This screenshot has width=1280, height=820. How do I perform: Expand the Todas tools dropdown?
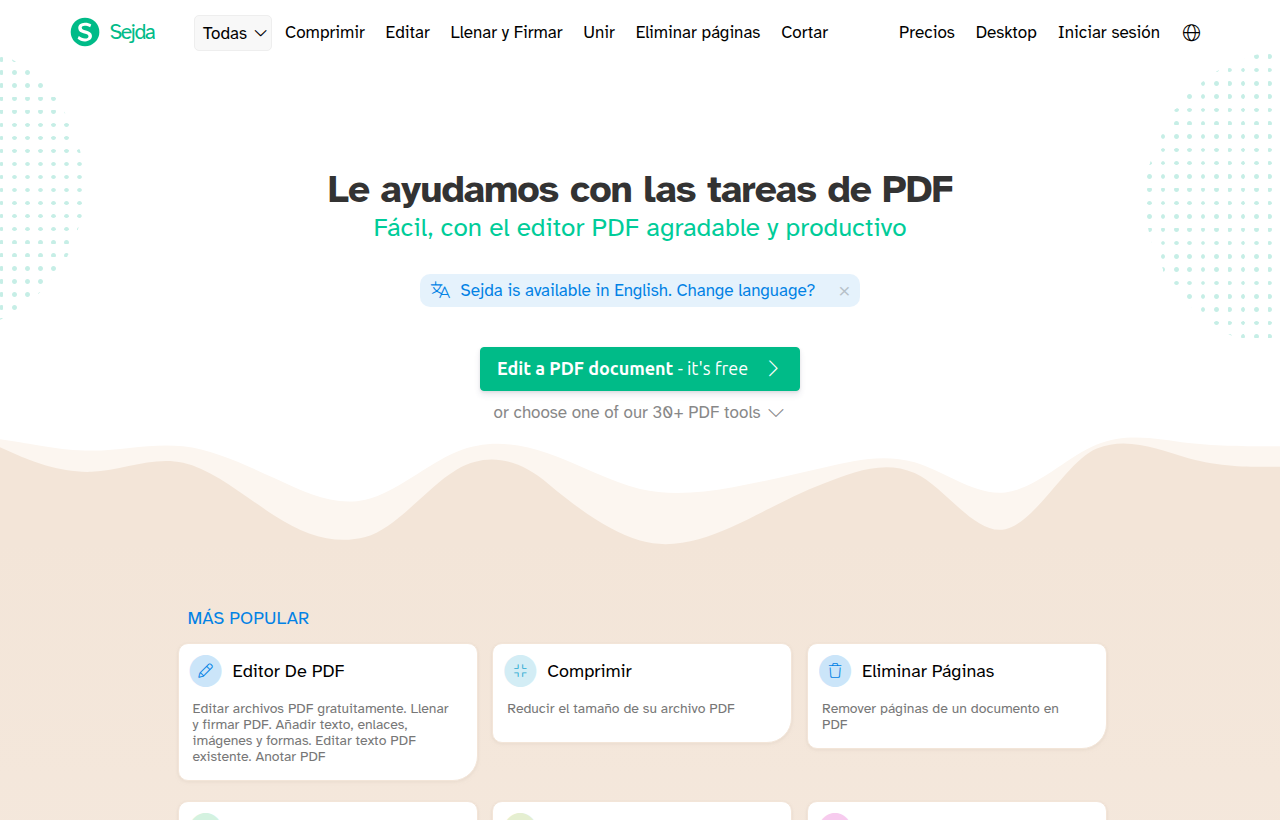(x=233, y=33)
